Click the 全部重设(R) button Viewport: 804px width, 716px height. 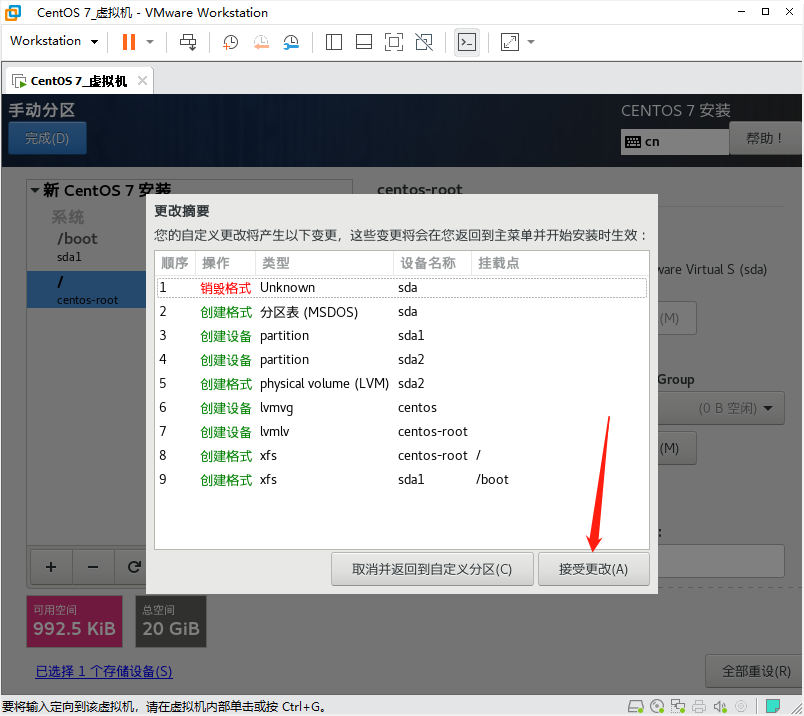point(756,671)
